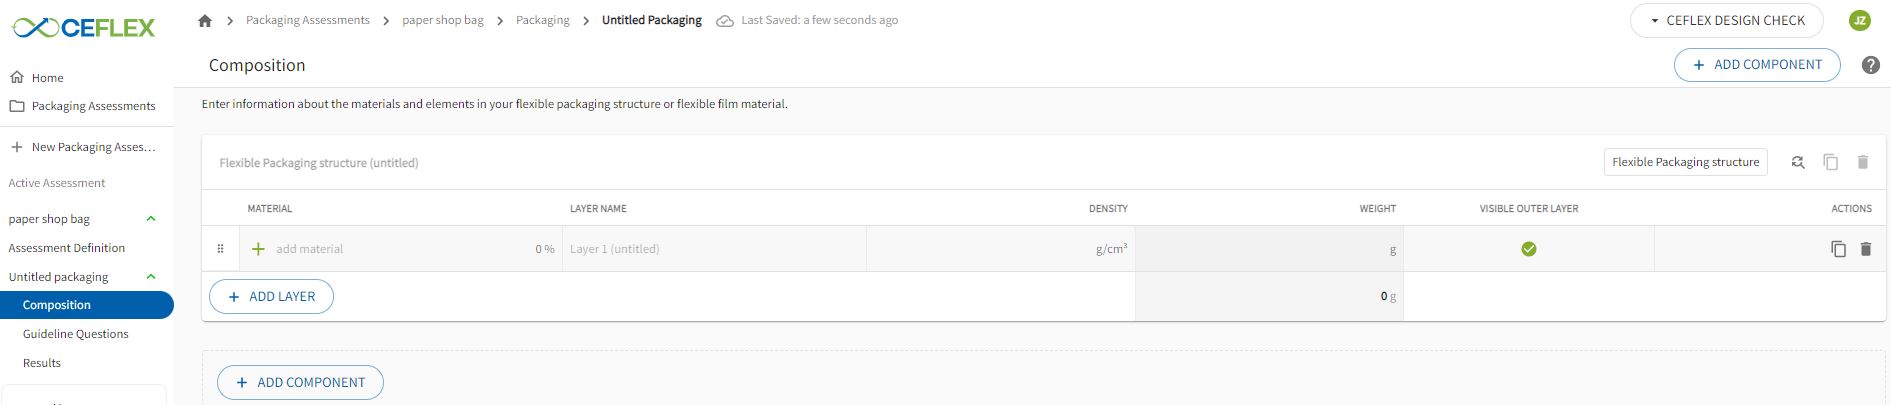Open the CEFLEX DESIGN CHECK dropdown

click(1727, 20)
